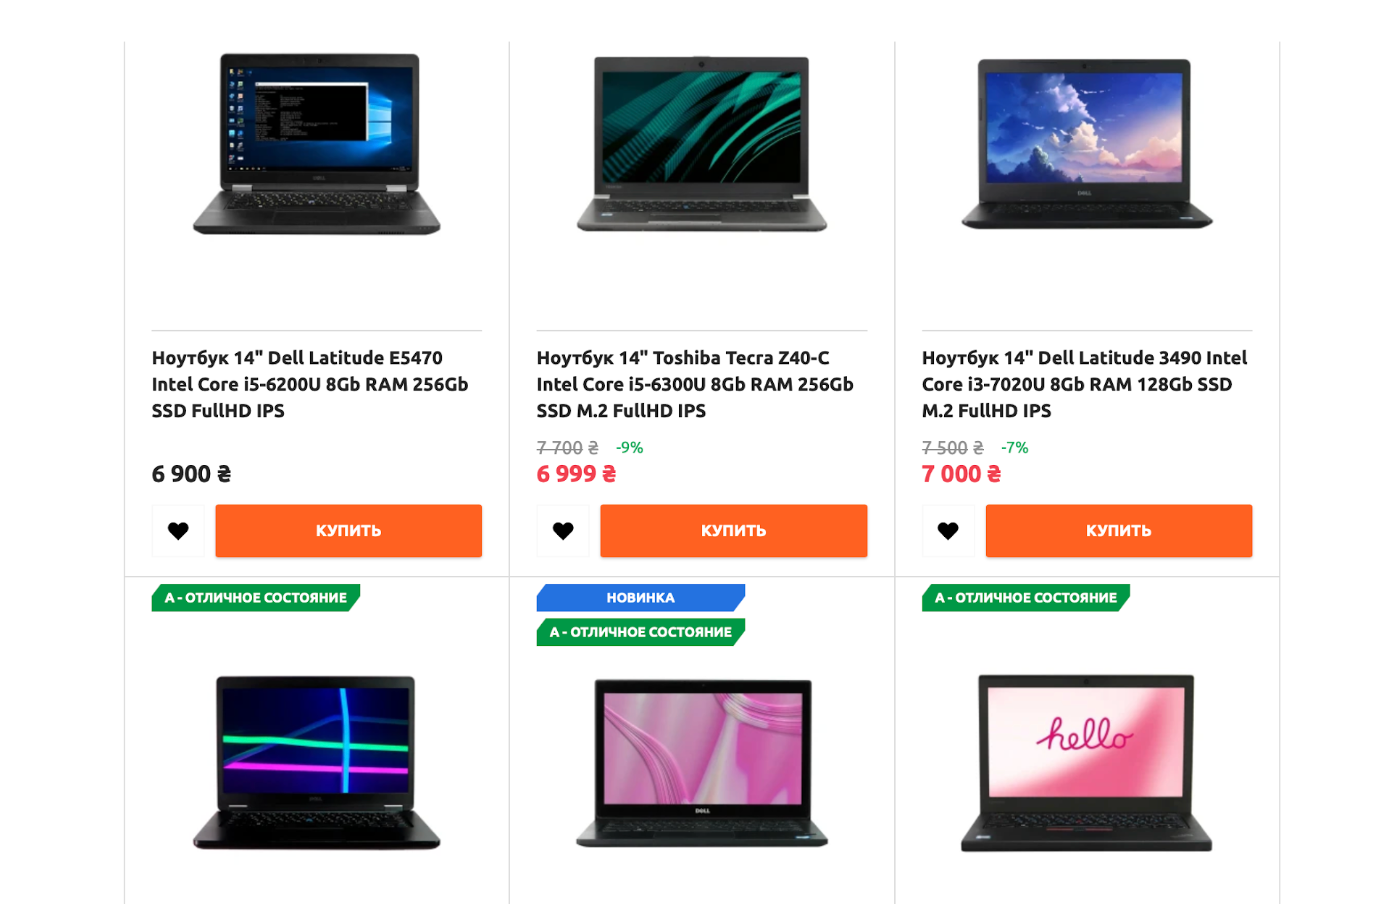This screenshot has height=924, width=1392.
Task: Open Dell laptop image with pink wallpaper
Action: click(x=702, y=763)
